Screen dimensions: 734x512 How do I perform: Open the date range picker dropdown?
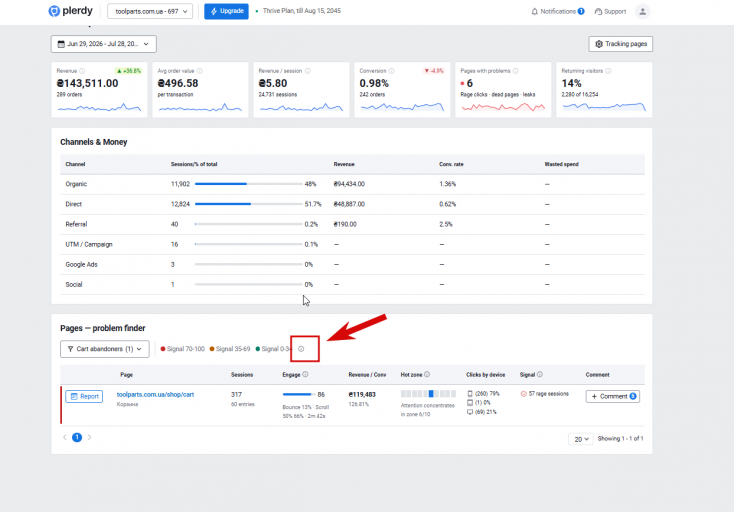click(x=103, y=44)
